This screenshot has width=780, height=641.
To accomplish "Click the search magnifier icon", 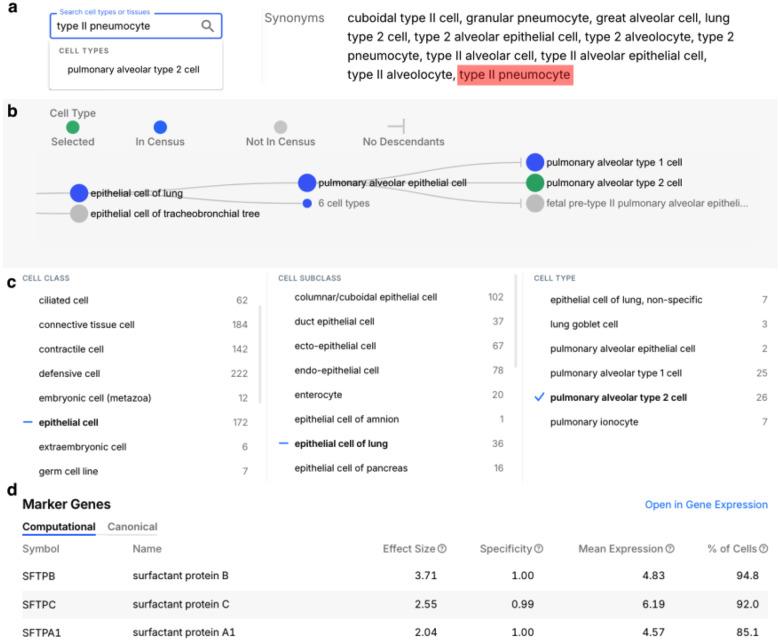I will [x=208, y=26].
